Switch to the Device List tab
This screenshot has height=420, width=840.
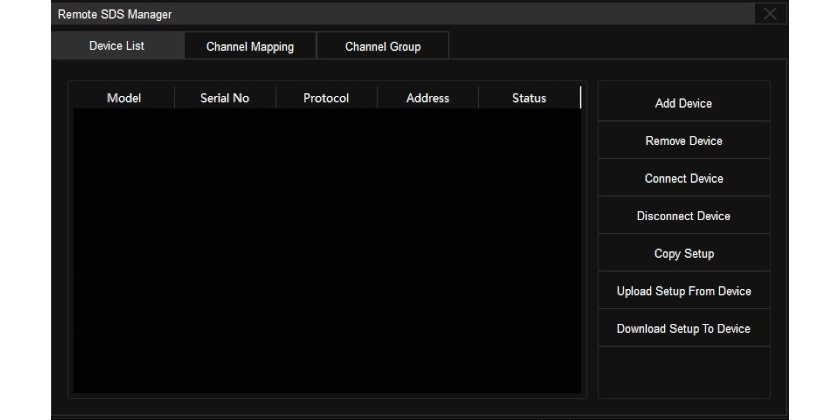tap(117, 46)
